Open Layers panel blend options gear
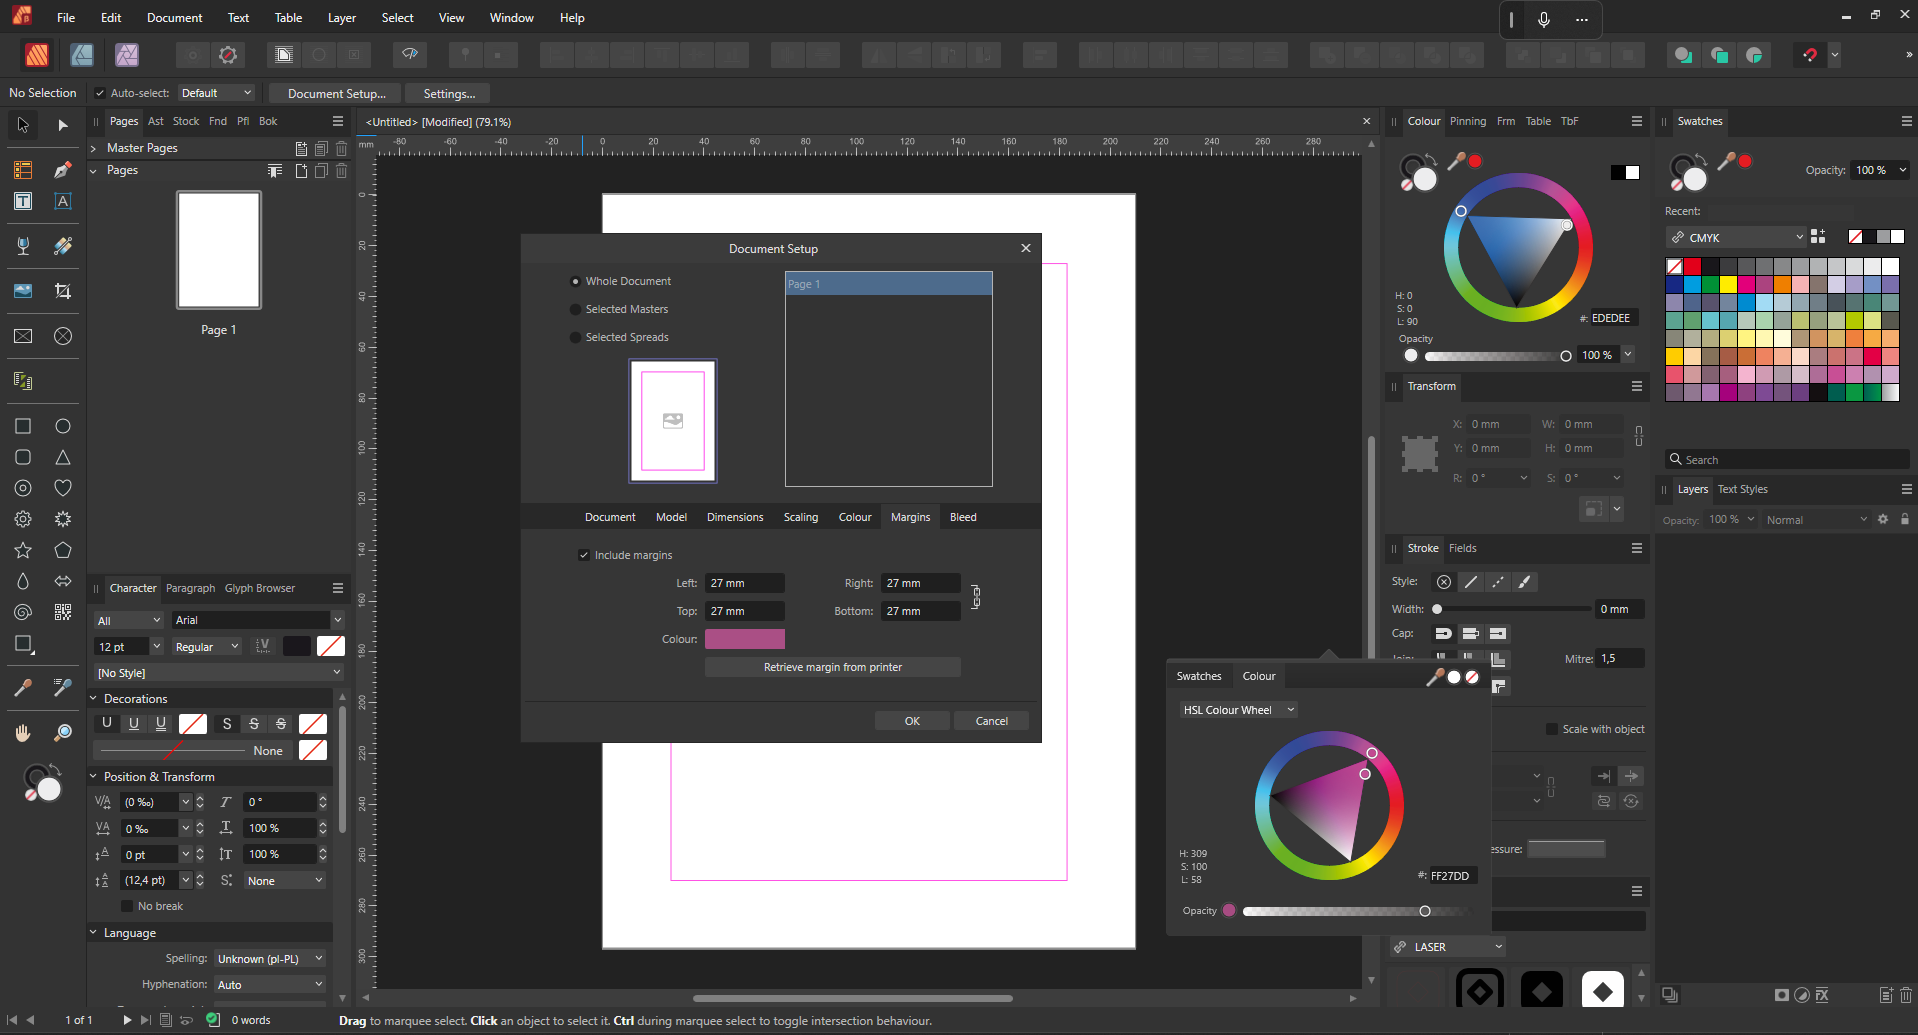Viewport: 1918px width, 1035px height. 1883,519
